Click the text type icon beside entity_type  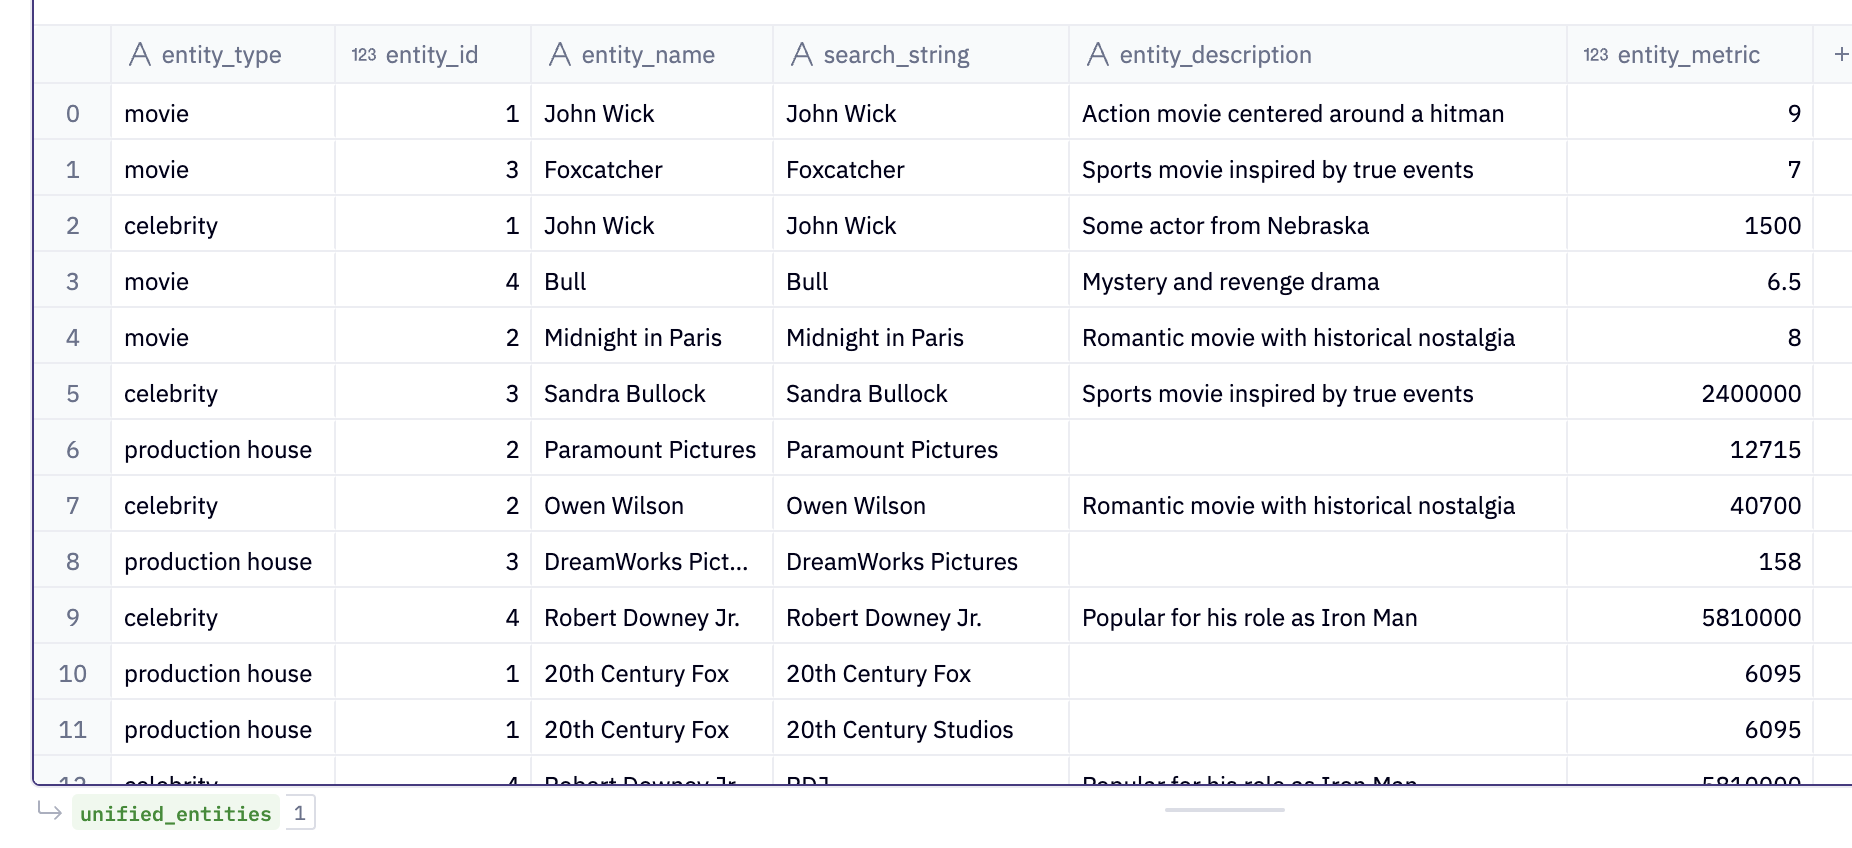point(140,54)
